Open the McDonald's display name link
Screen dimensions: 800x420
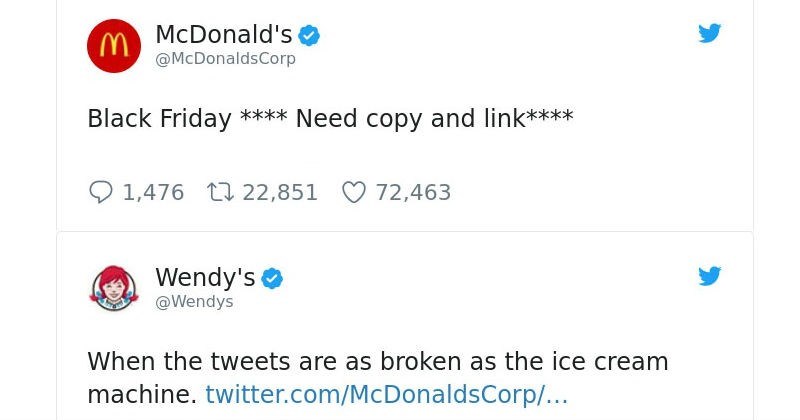click(x=223, y=35)
